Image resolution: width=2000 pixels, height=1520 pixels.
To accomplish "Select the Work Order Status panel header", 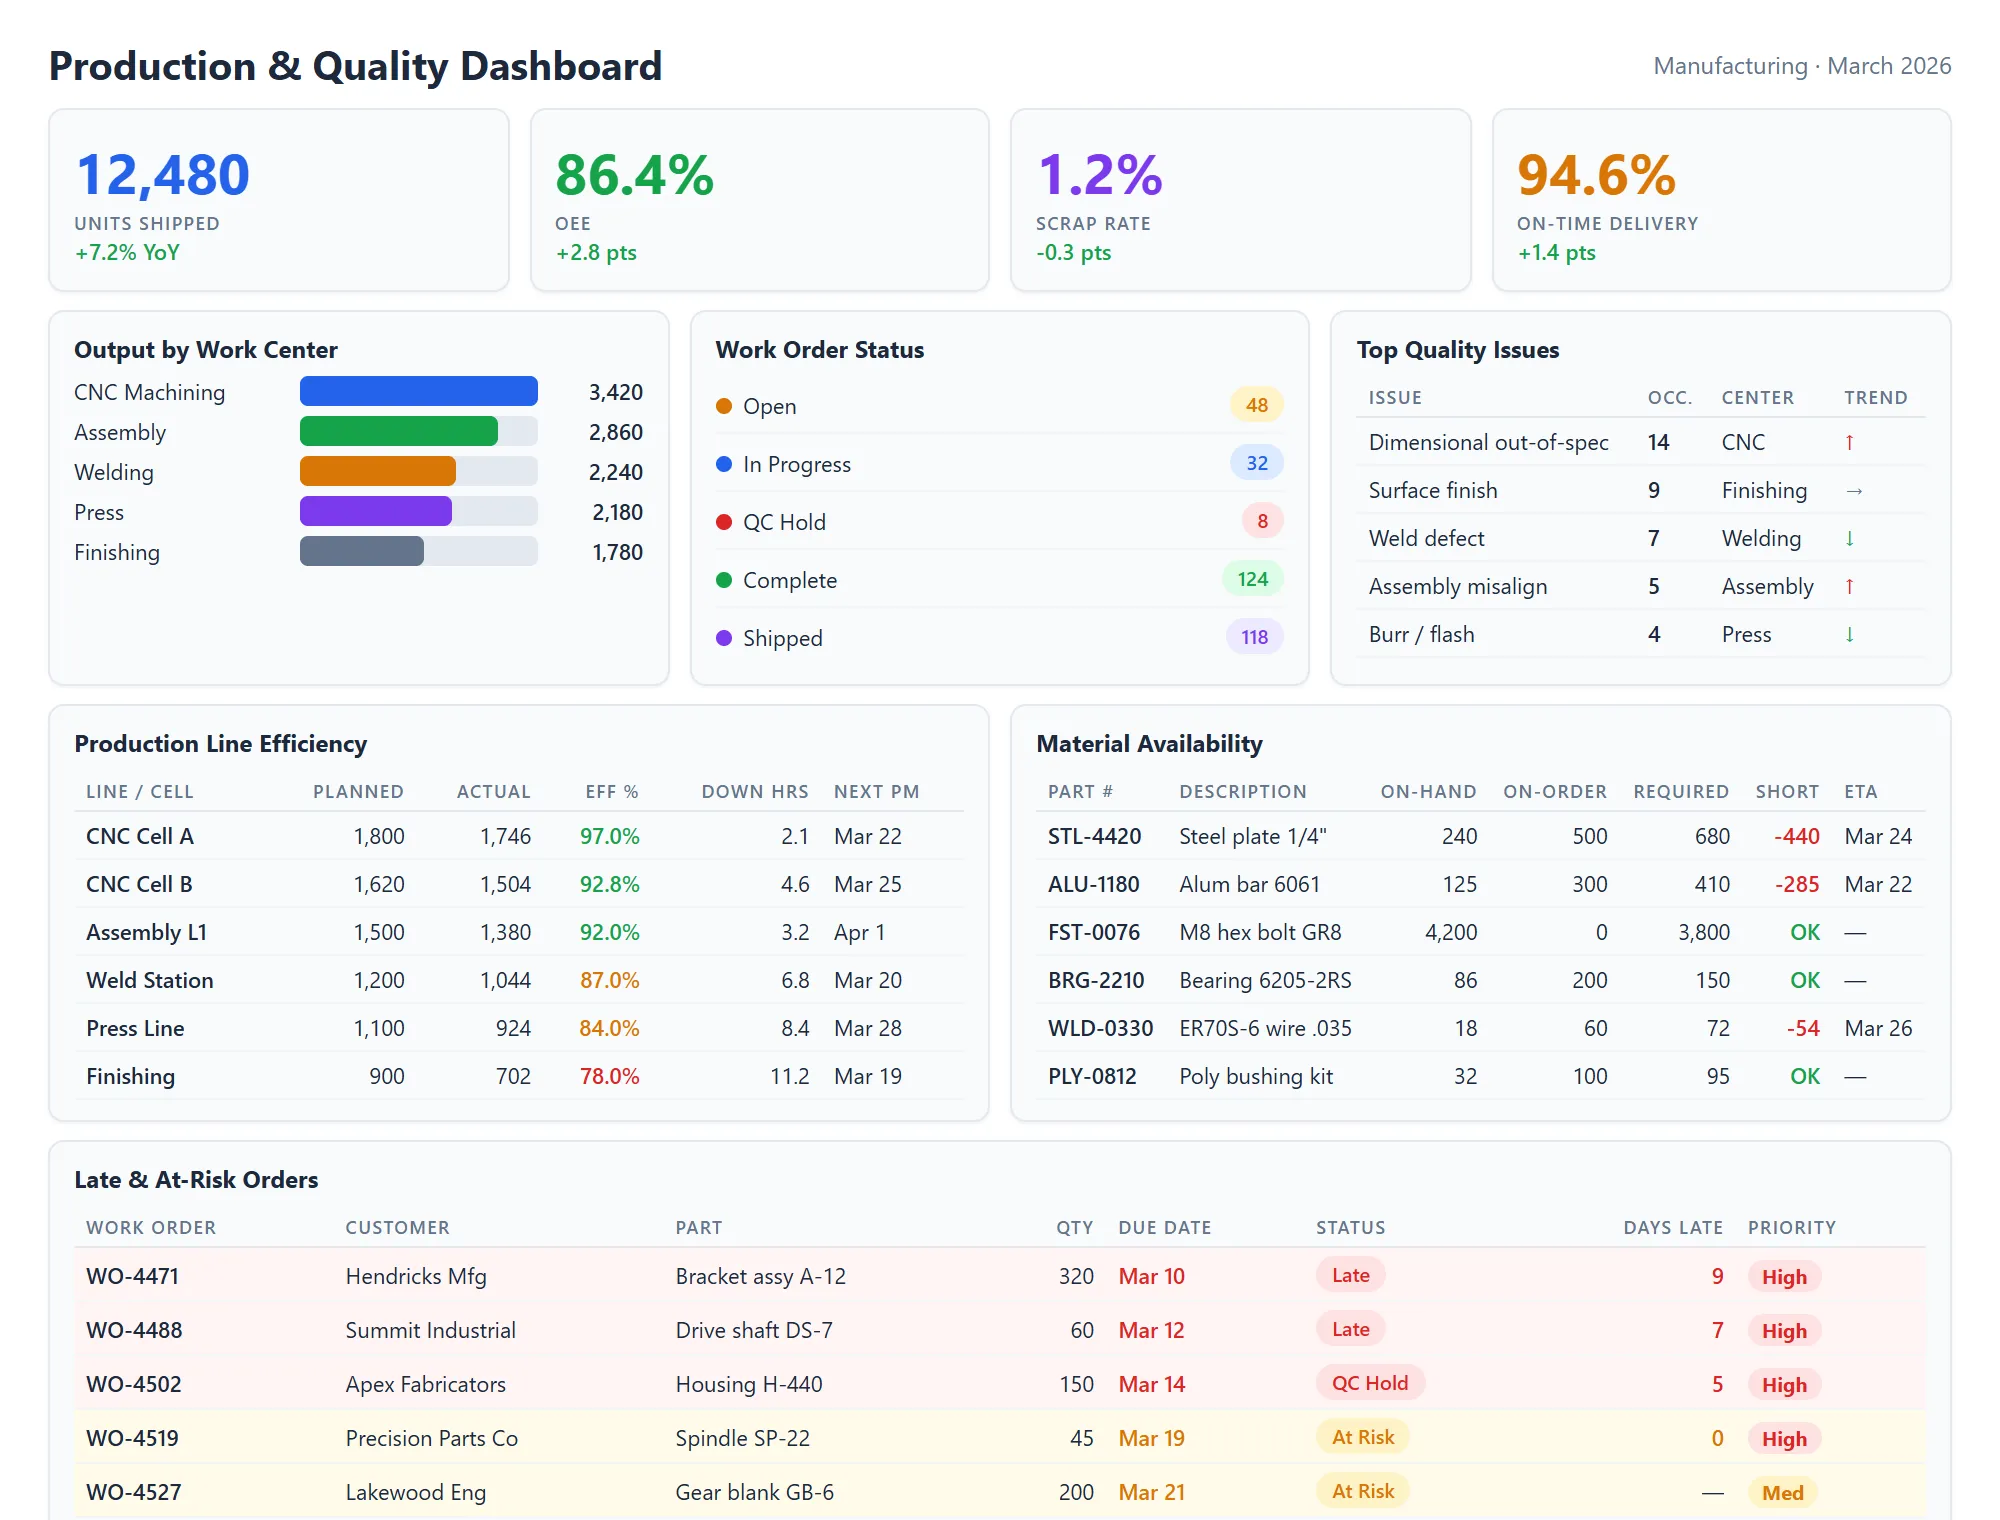I will pyautogui.click(x=820, y=350).
